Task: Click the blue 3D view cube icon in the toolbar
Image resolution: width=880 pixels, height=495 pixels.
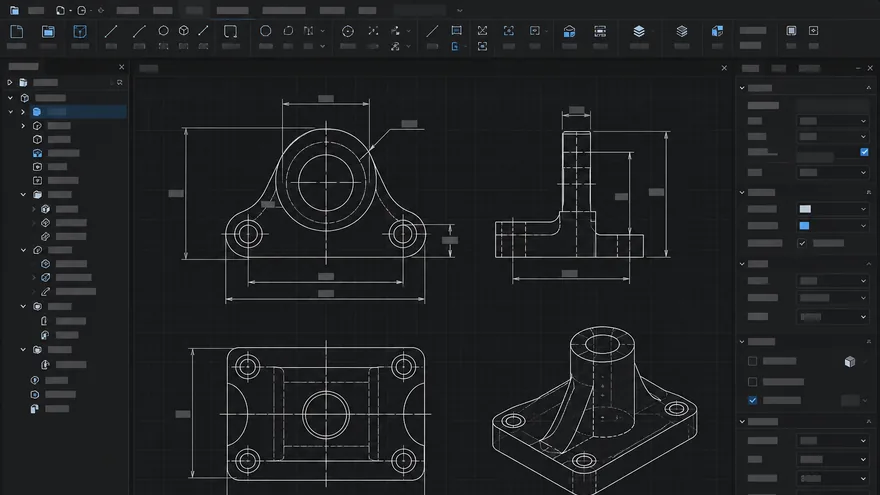Action: point(717,31)
